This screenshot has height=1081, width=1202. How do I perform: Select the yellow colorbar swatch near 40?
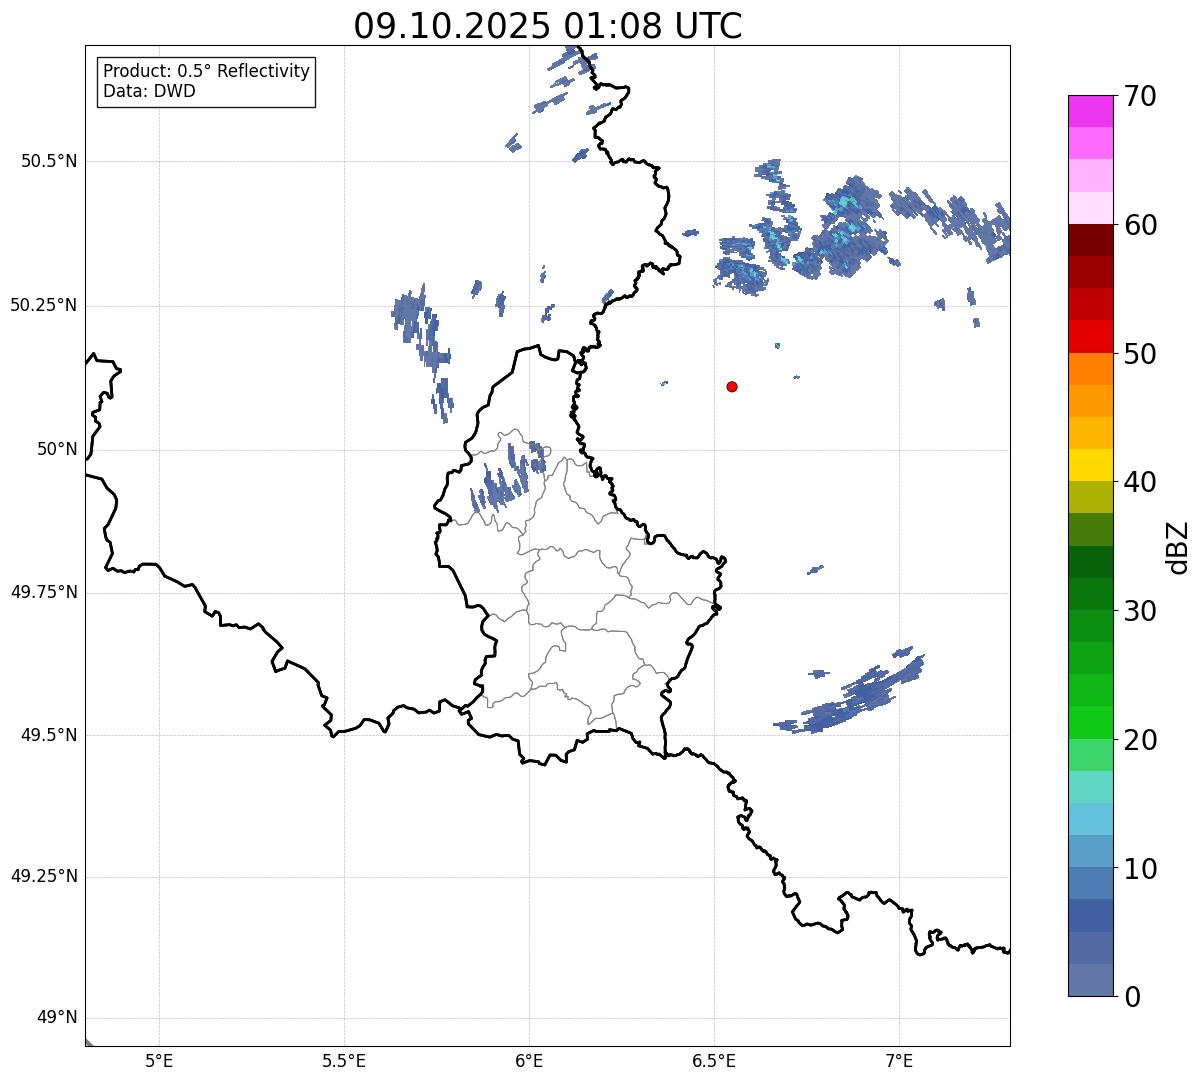(x=1091, y=465)
